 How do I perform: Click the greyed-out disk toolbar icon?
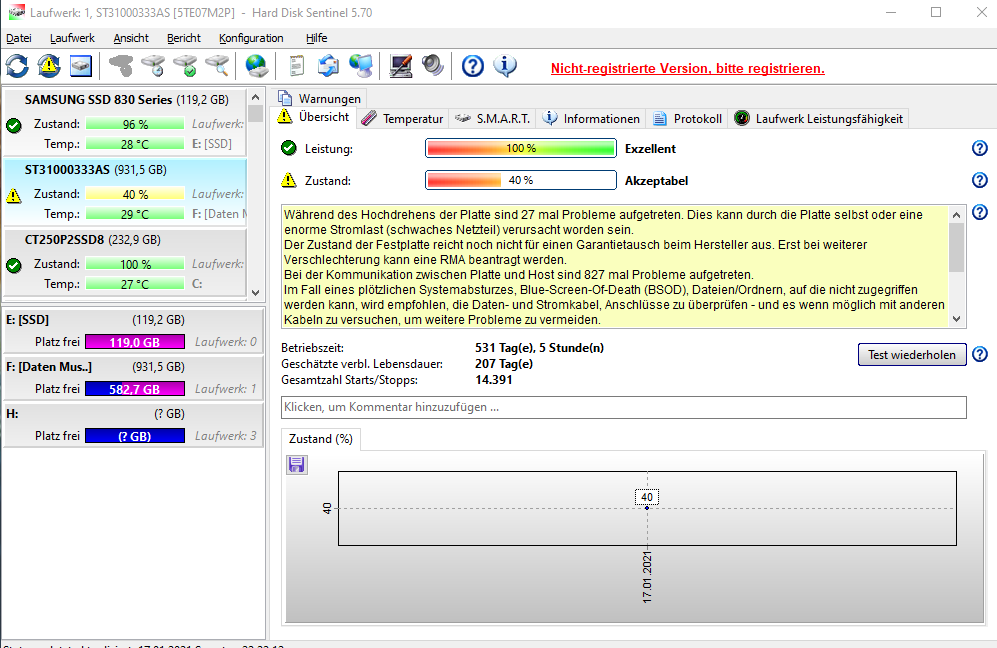(x=121, y=65)
